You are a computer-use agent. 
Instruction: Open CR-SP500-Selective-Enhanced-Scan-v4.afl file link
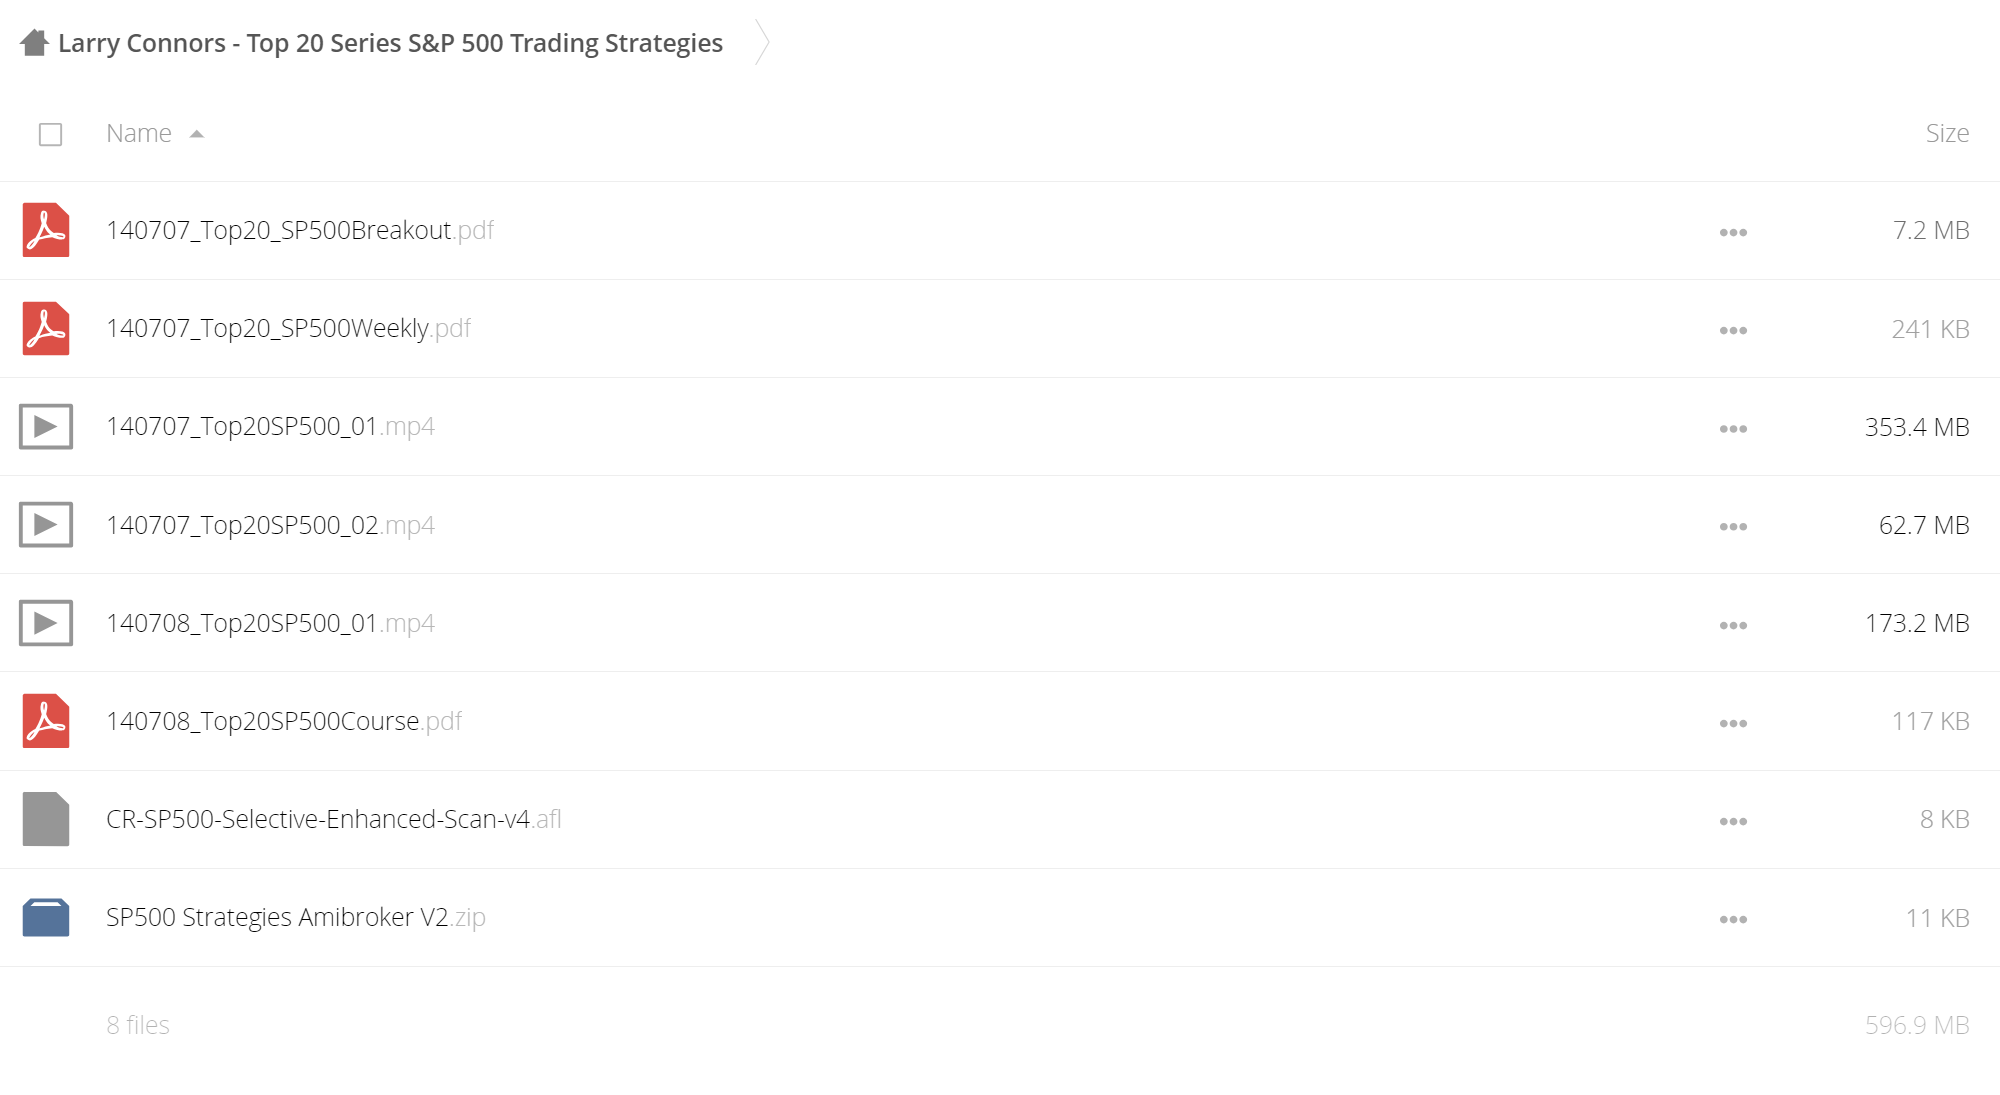(x=334, y=819)
